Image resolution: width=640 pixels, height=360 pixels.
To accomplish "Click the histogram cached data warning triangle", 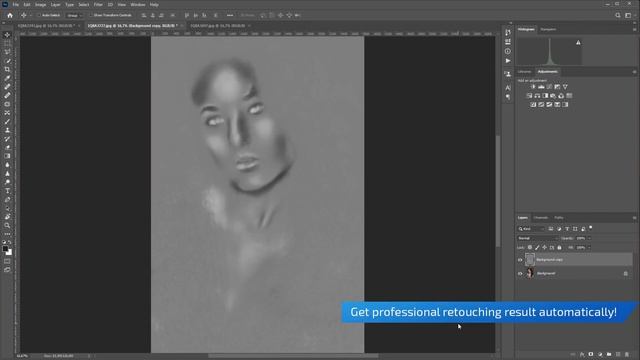I will [x=578, y=42].
